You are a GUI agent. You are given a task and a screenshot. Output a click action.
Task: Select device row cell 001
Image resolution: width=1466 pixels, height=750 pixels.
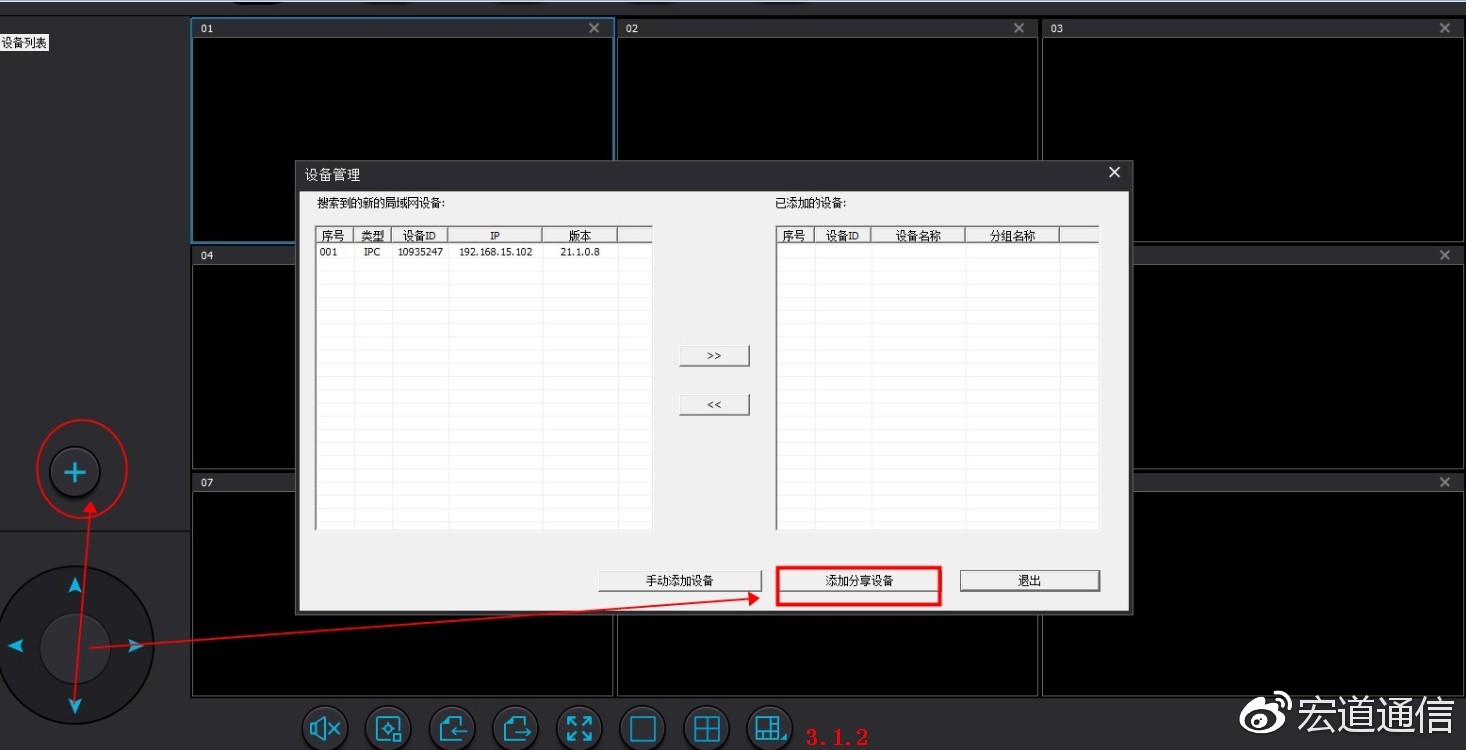click(329, 252)
